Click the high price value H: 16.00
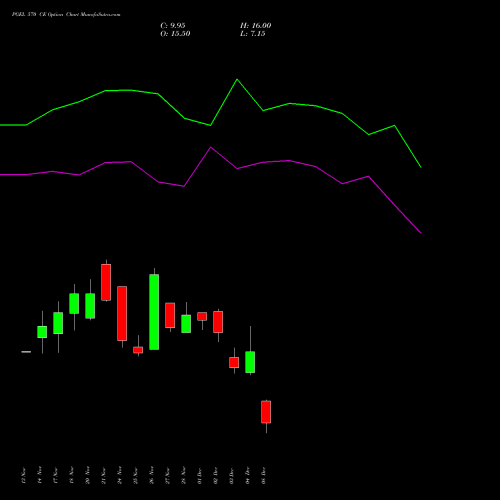Viewport: 500px width, 500px height. tap(256, 26)
